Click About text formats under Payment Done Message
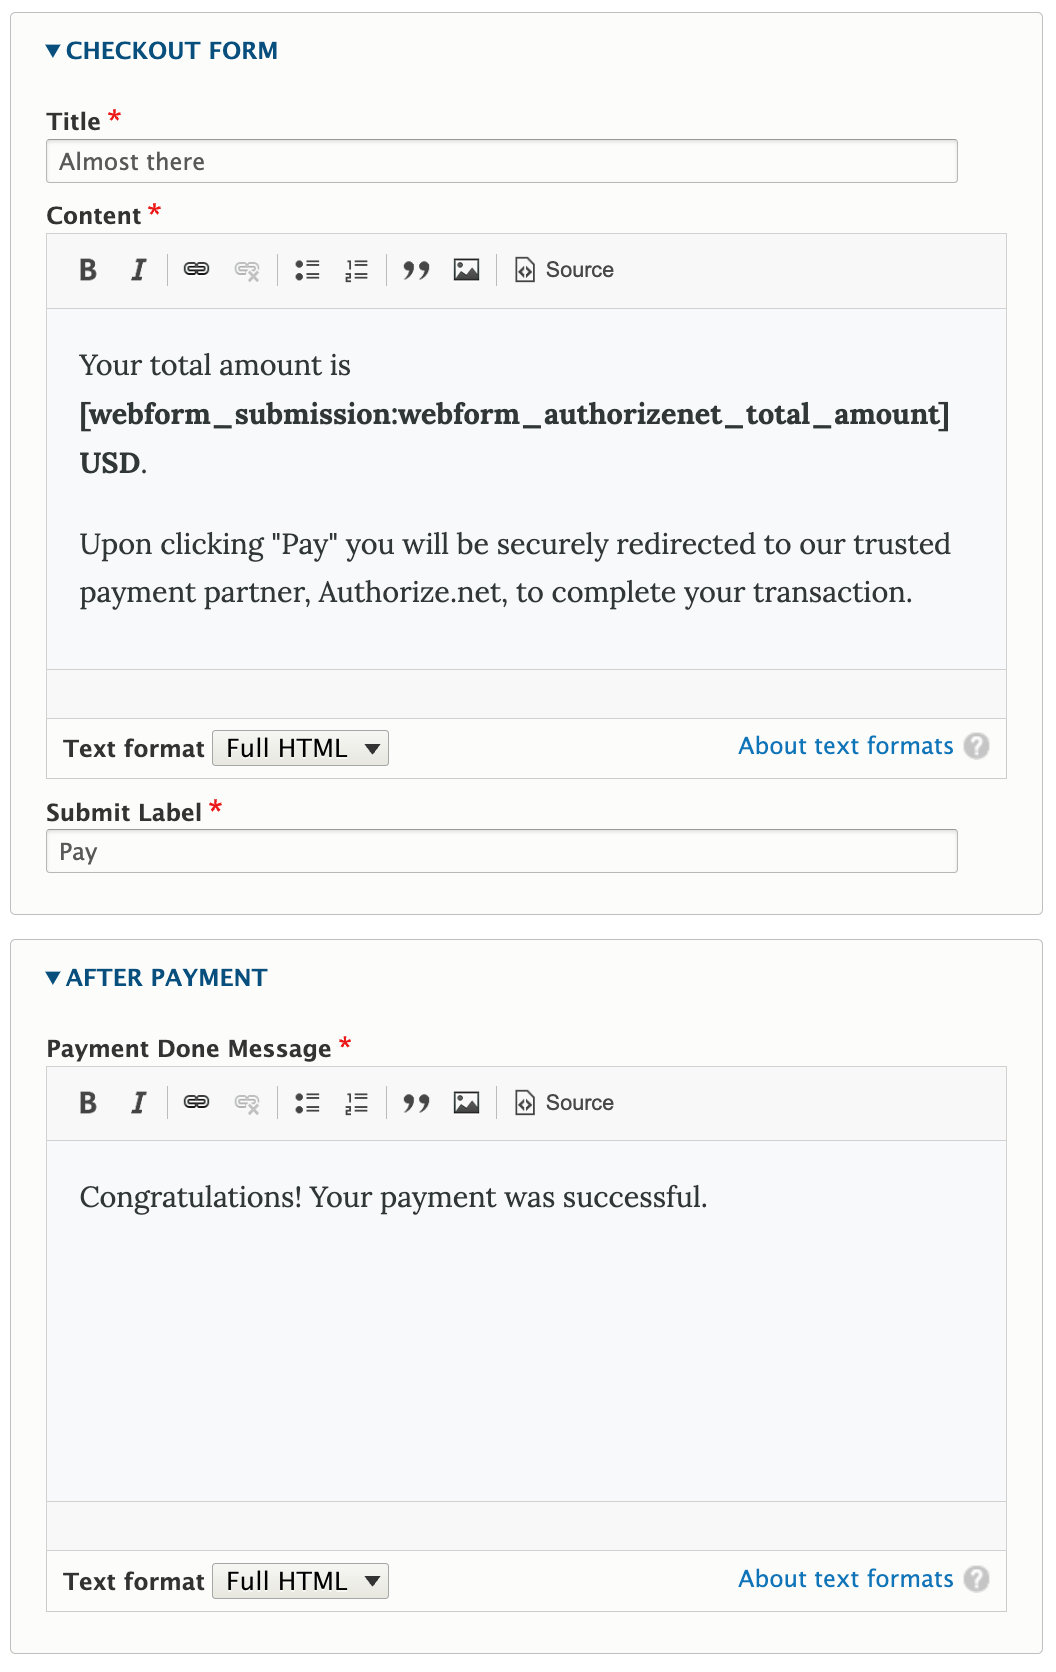 [845, 1579]
